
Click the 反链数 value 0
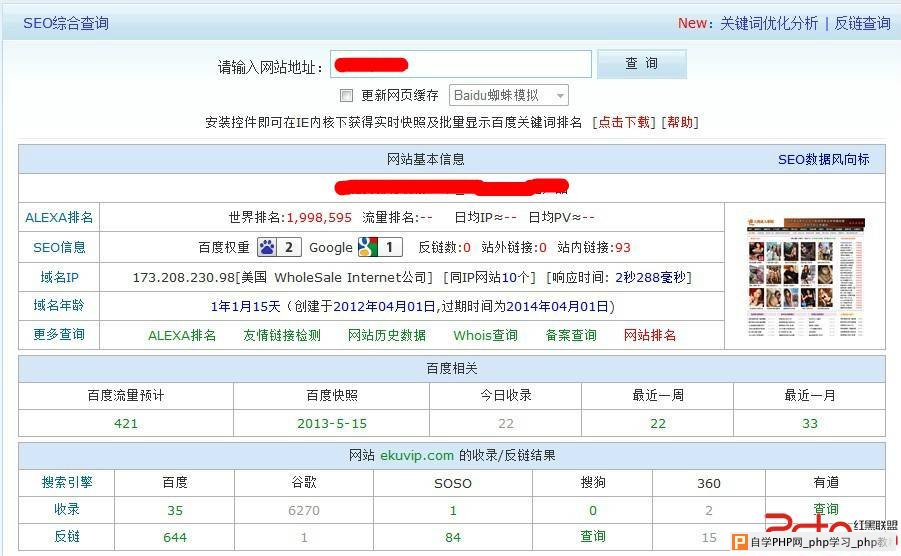[x=467, y=248]
